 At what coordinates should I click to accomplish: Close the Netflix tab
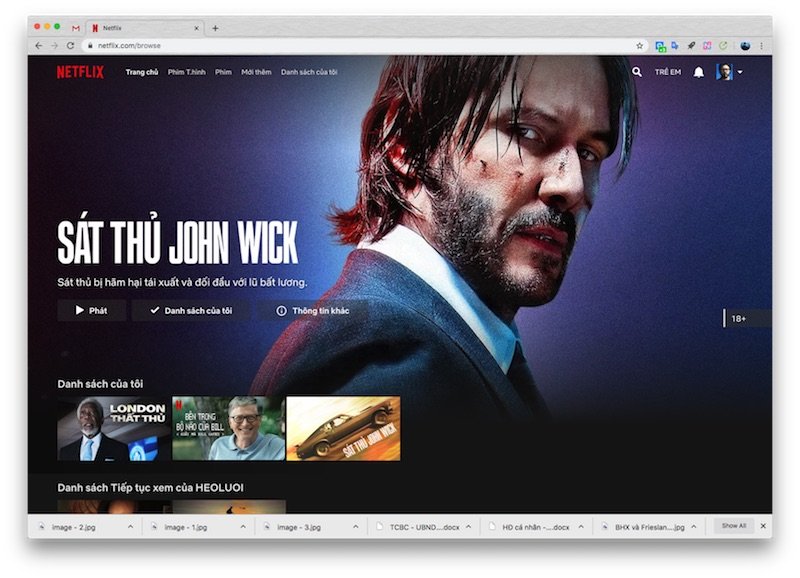coord(196,28)
